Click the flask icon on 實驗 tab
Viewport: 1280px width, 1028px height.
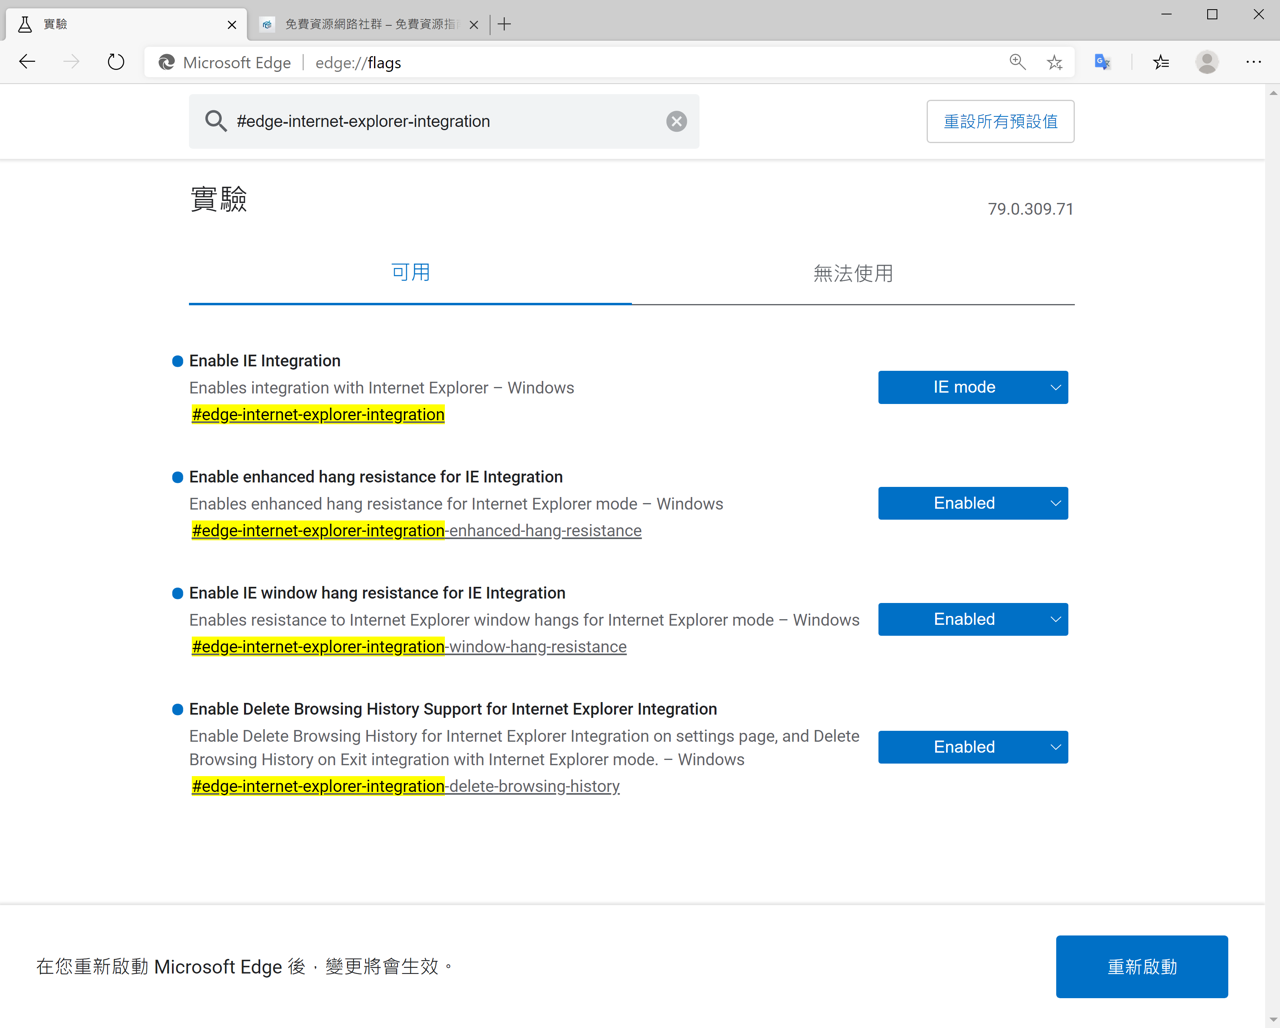click(x=25, y=24)
